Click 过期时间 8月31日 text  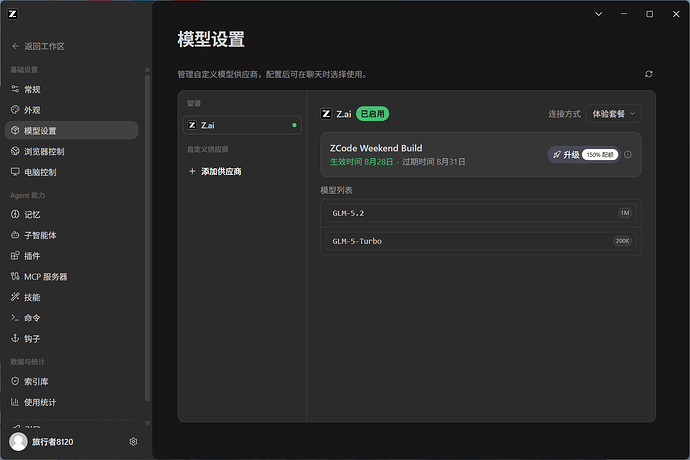click(x=433, y=162)
